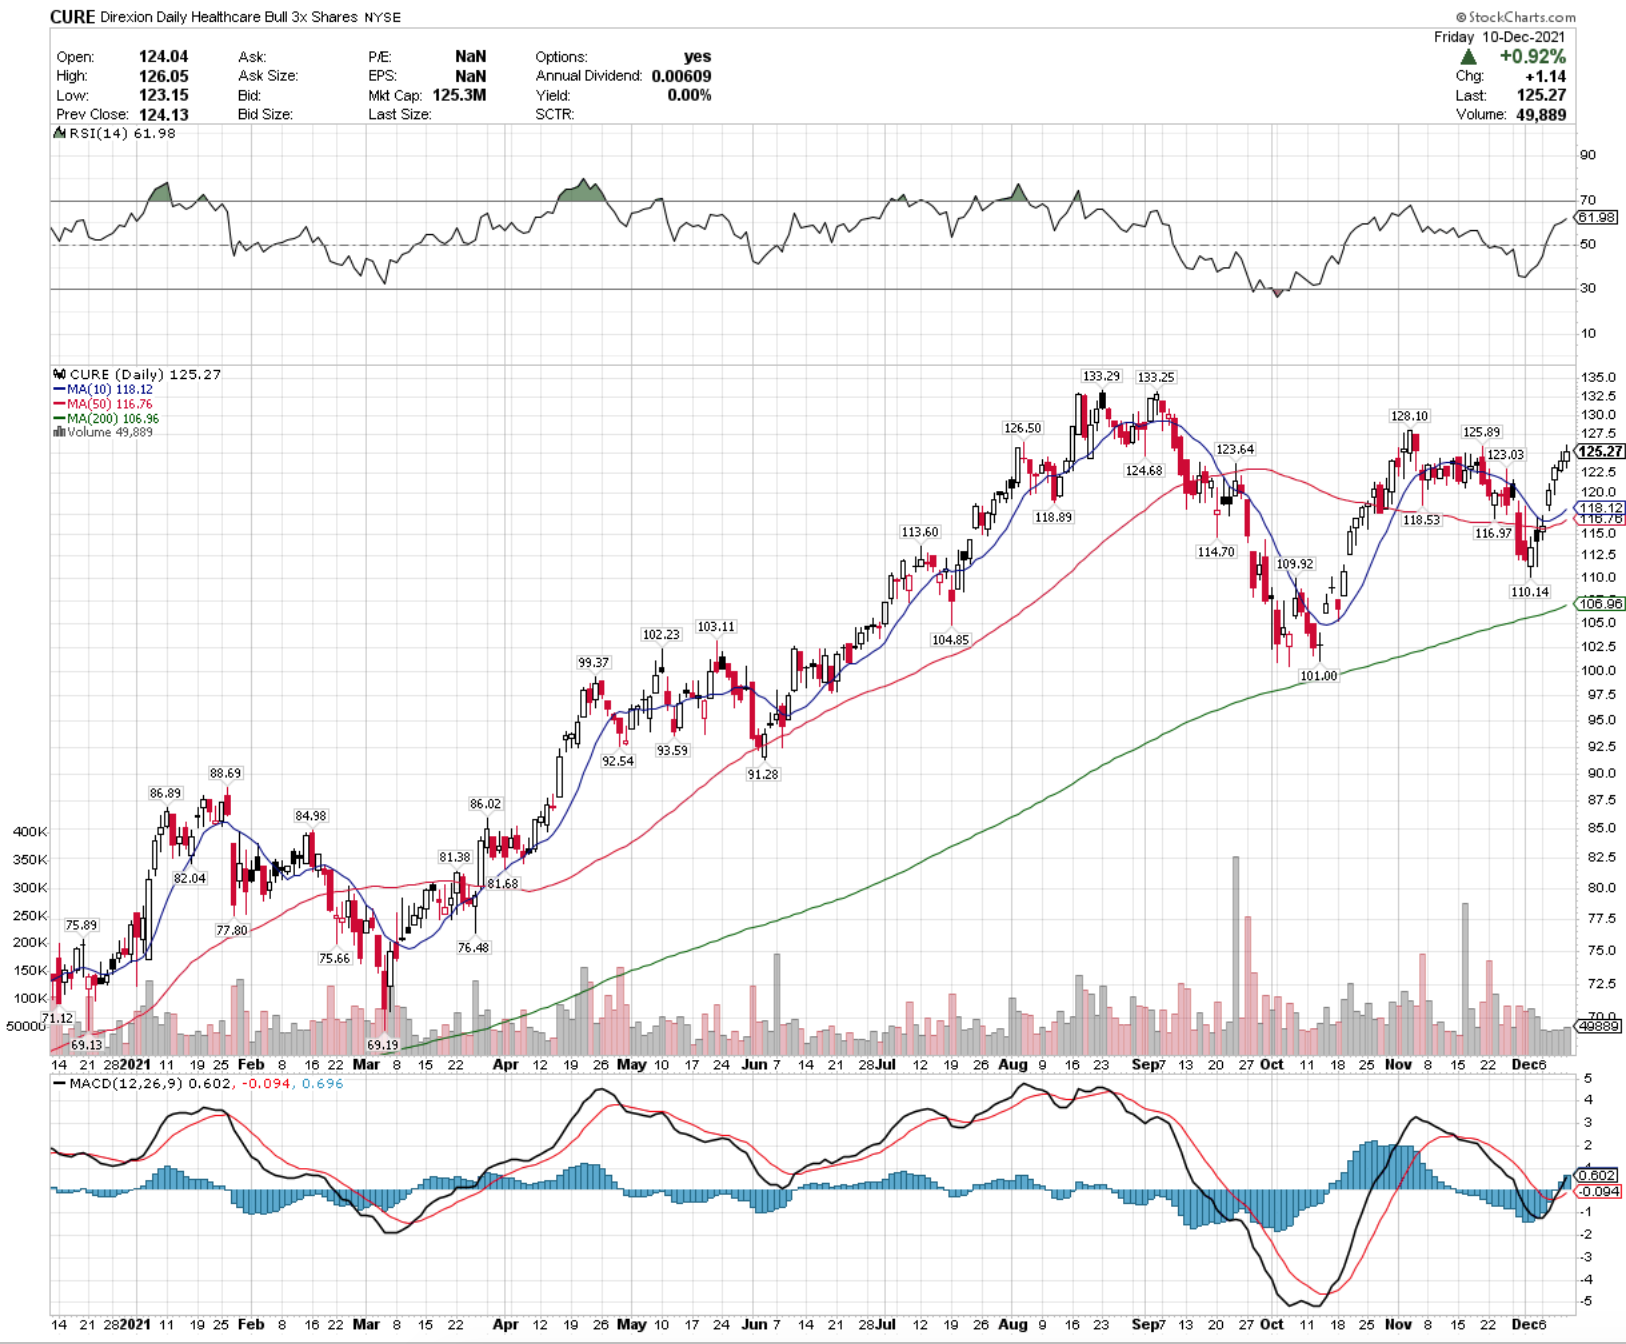Click the Direxion Daily Healthcare Bull 3x Shares name
The width and height of the screenshot is (1626, 1344).
[x=230, y=17]
